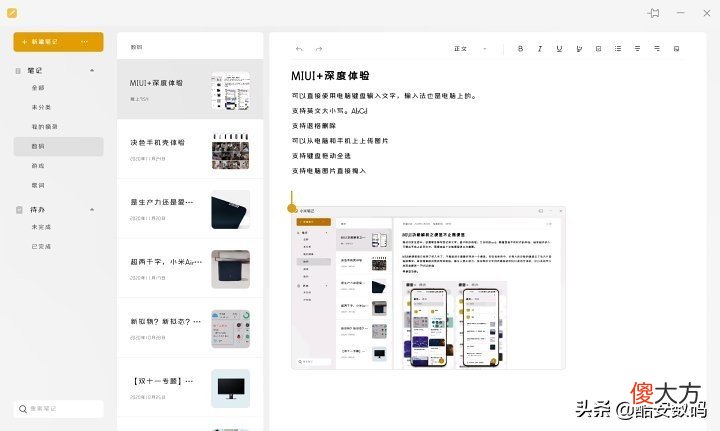Screen dimensions: 720x431
Task: Undo the last edit in the note
Action: click(x=299, y=49)
